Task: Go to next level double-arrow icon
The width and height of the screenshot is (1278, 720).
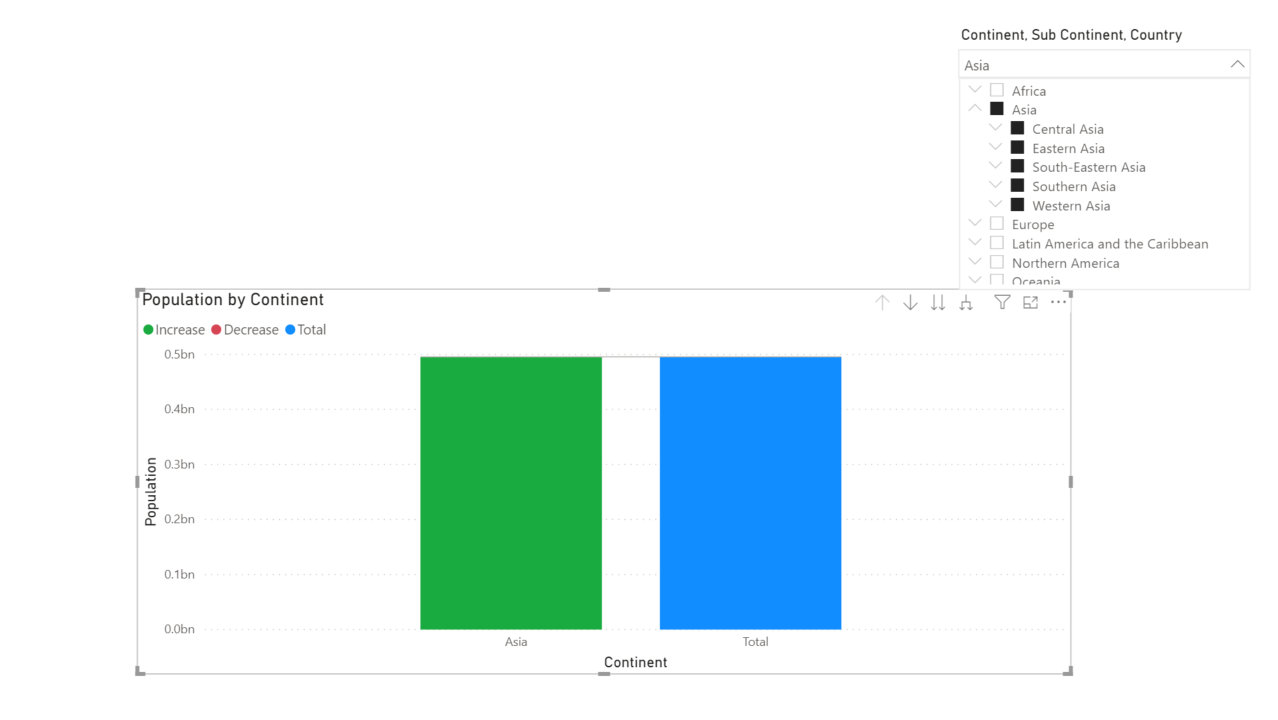Action: [x=938, y=302]
